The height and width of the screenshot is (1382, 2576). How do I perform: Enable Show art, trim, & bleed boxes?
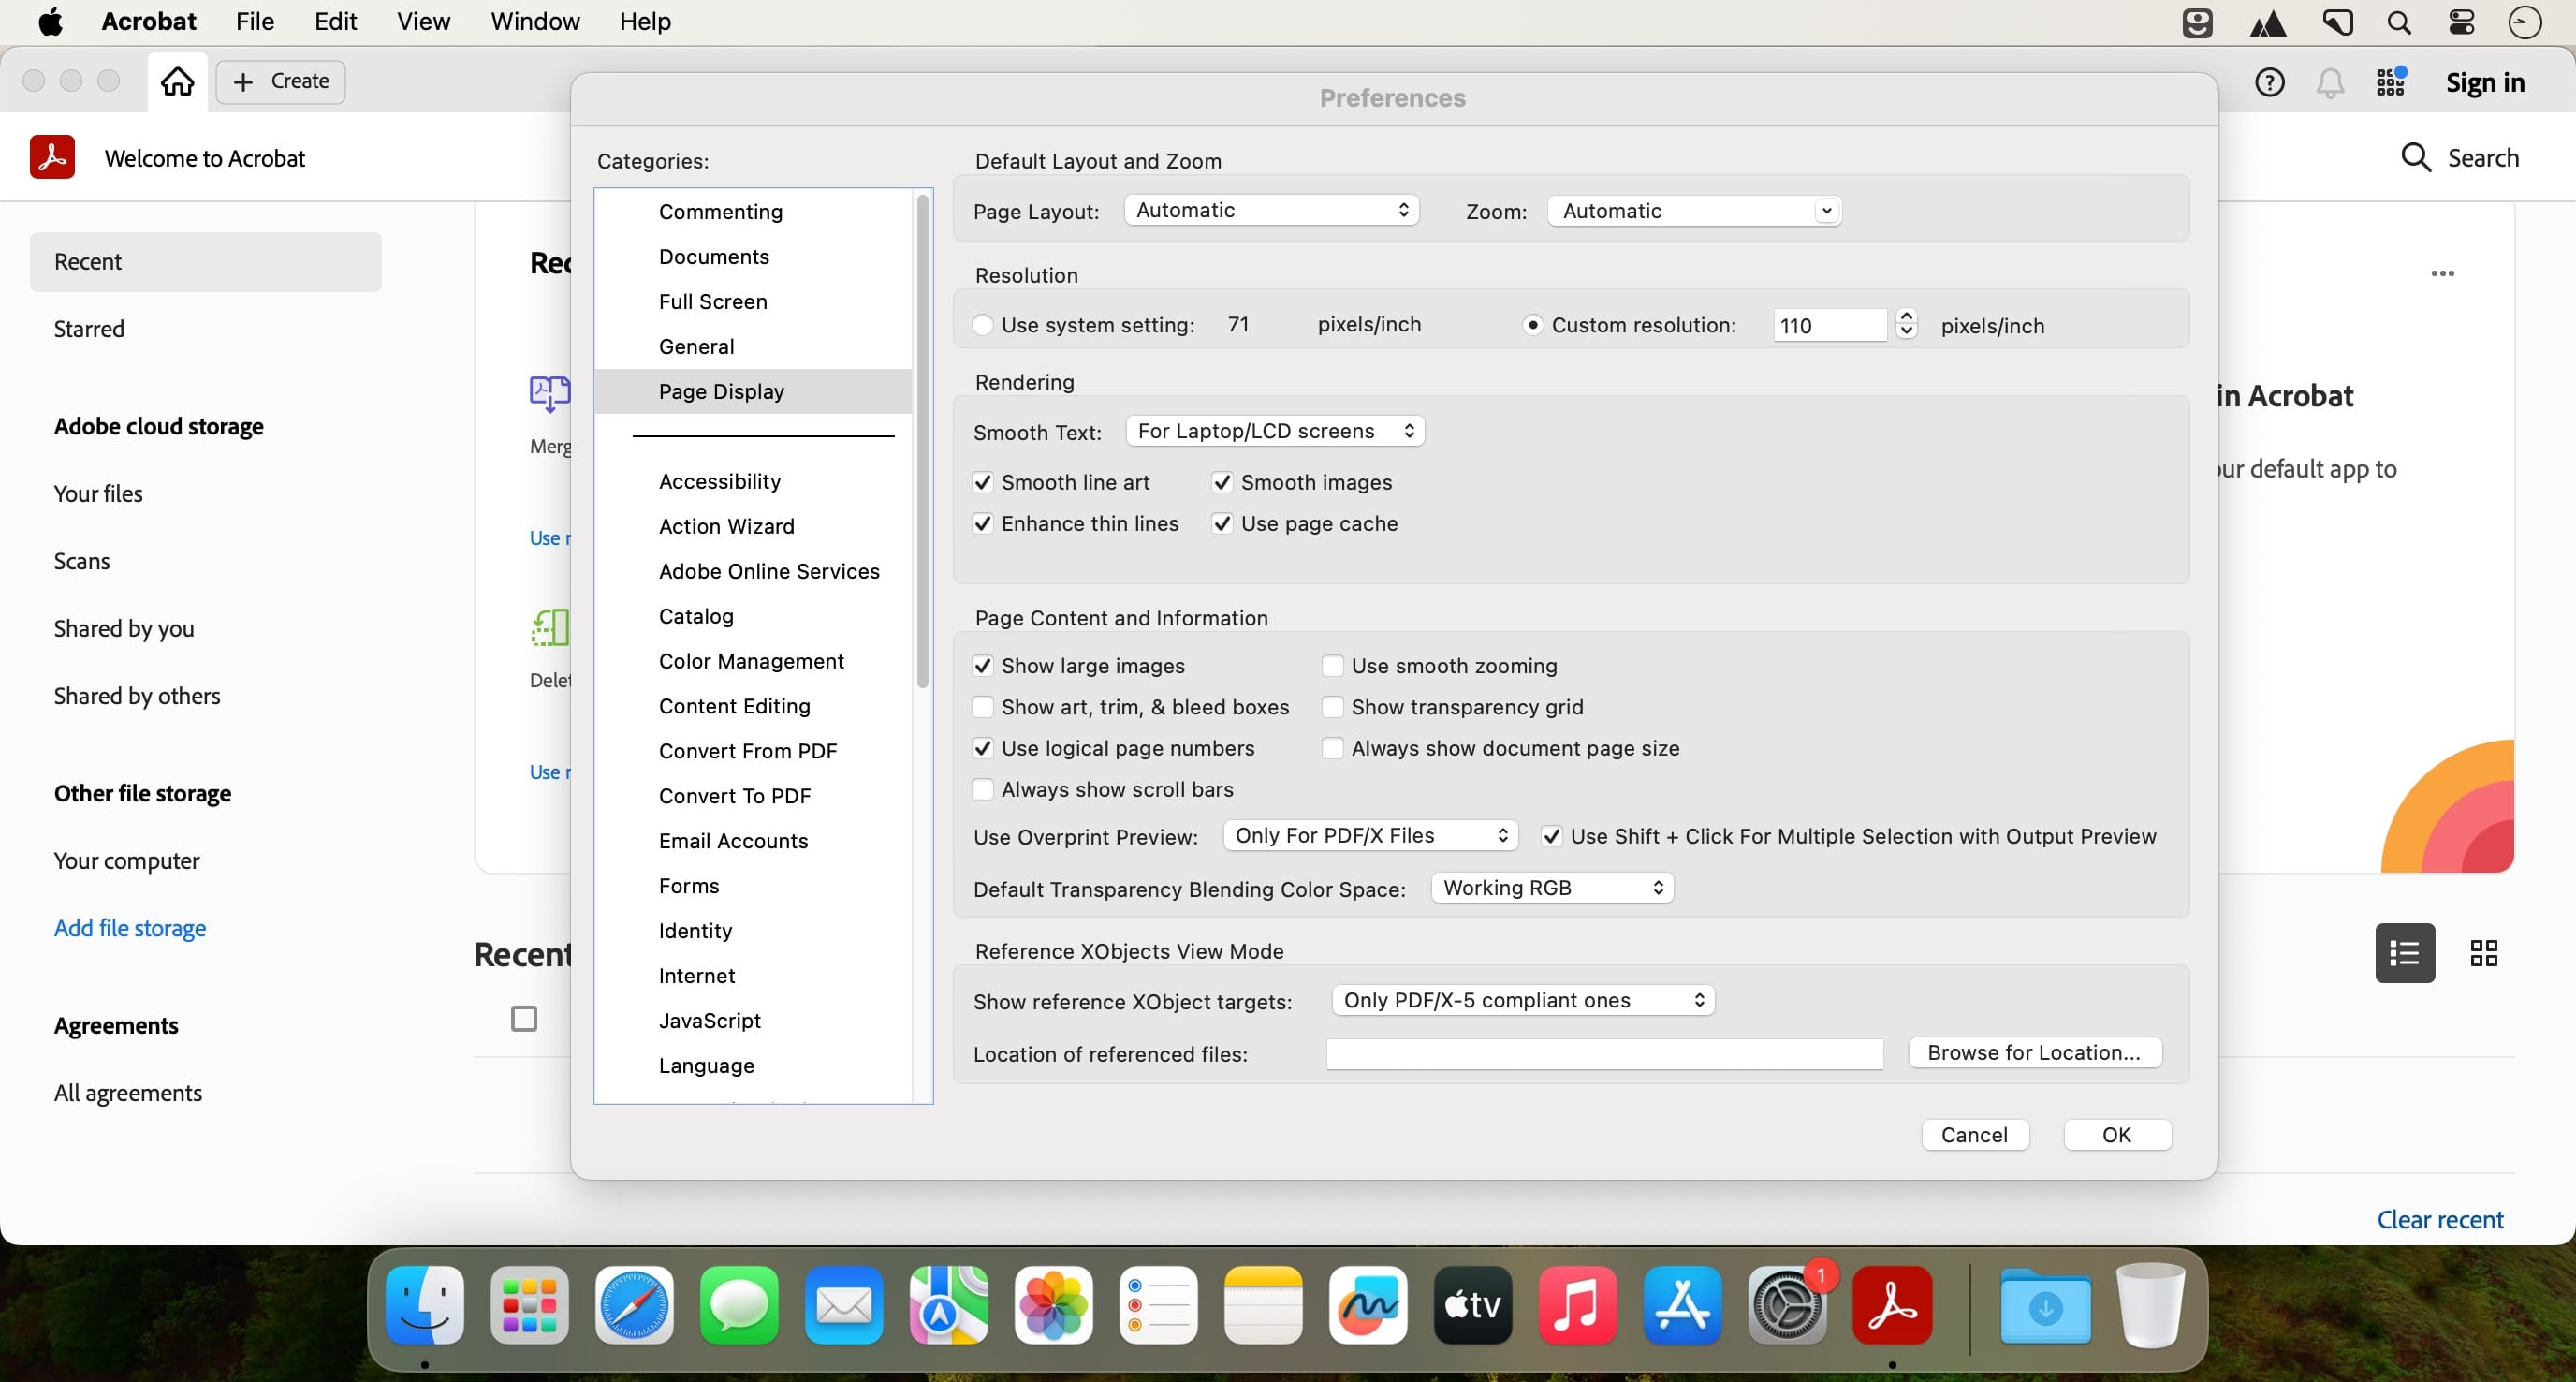(983, 706)
